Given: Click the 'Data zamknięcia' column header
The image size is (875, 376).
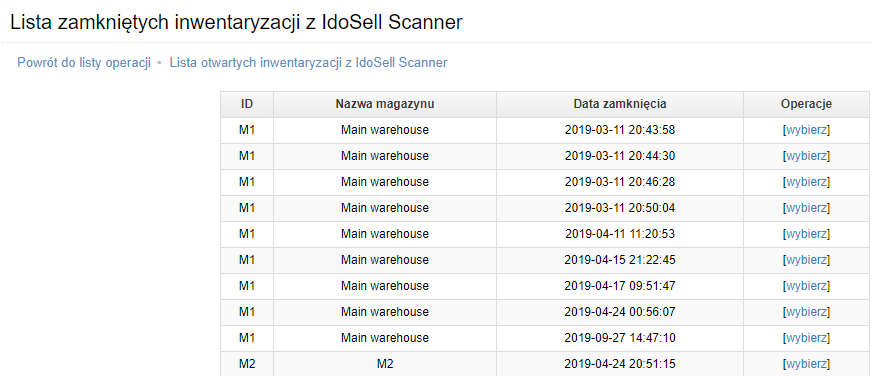Looking at the screenshot, I should click(620, 104).
